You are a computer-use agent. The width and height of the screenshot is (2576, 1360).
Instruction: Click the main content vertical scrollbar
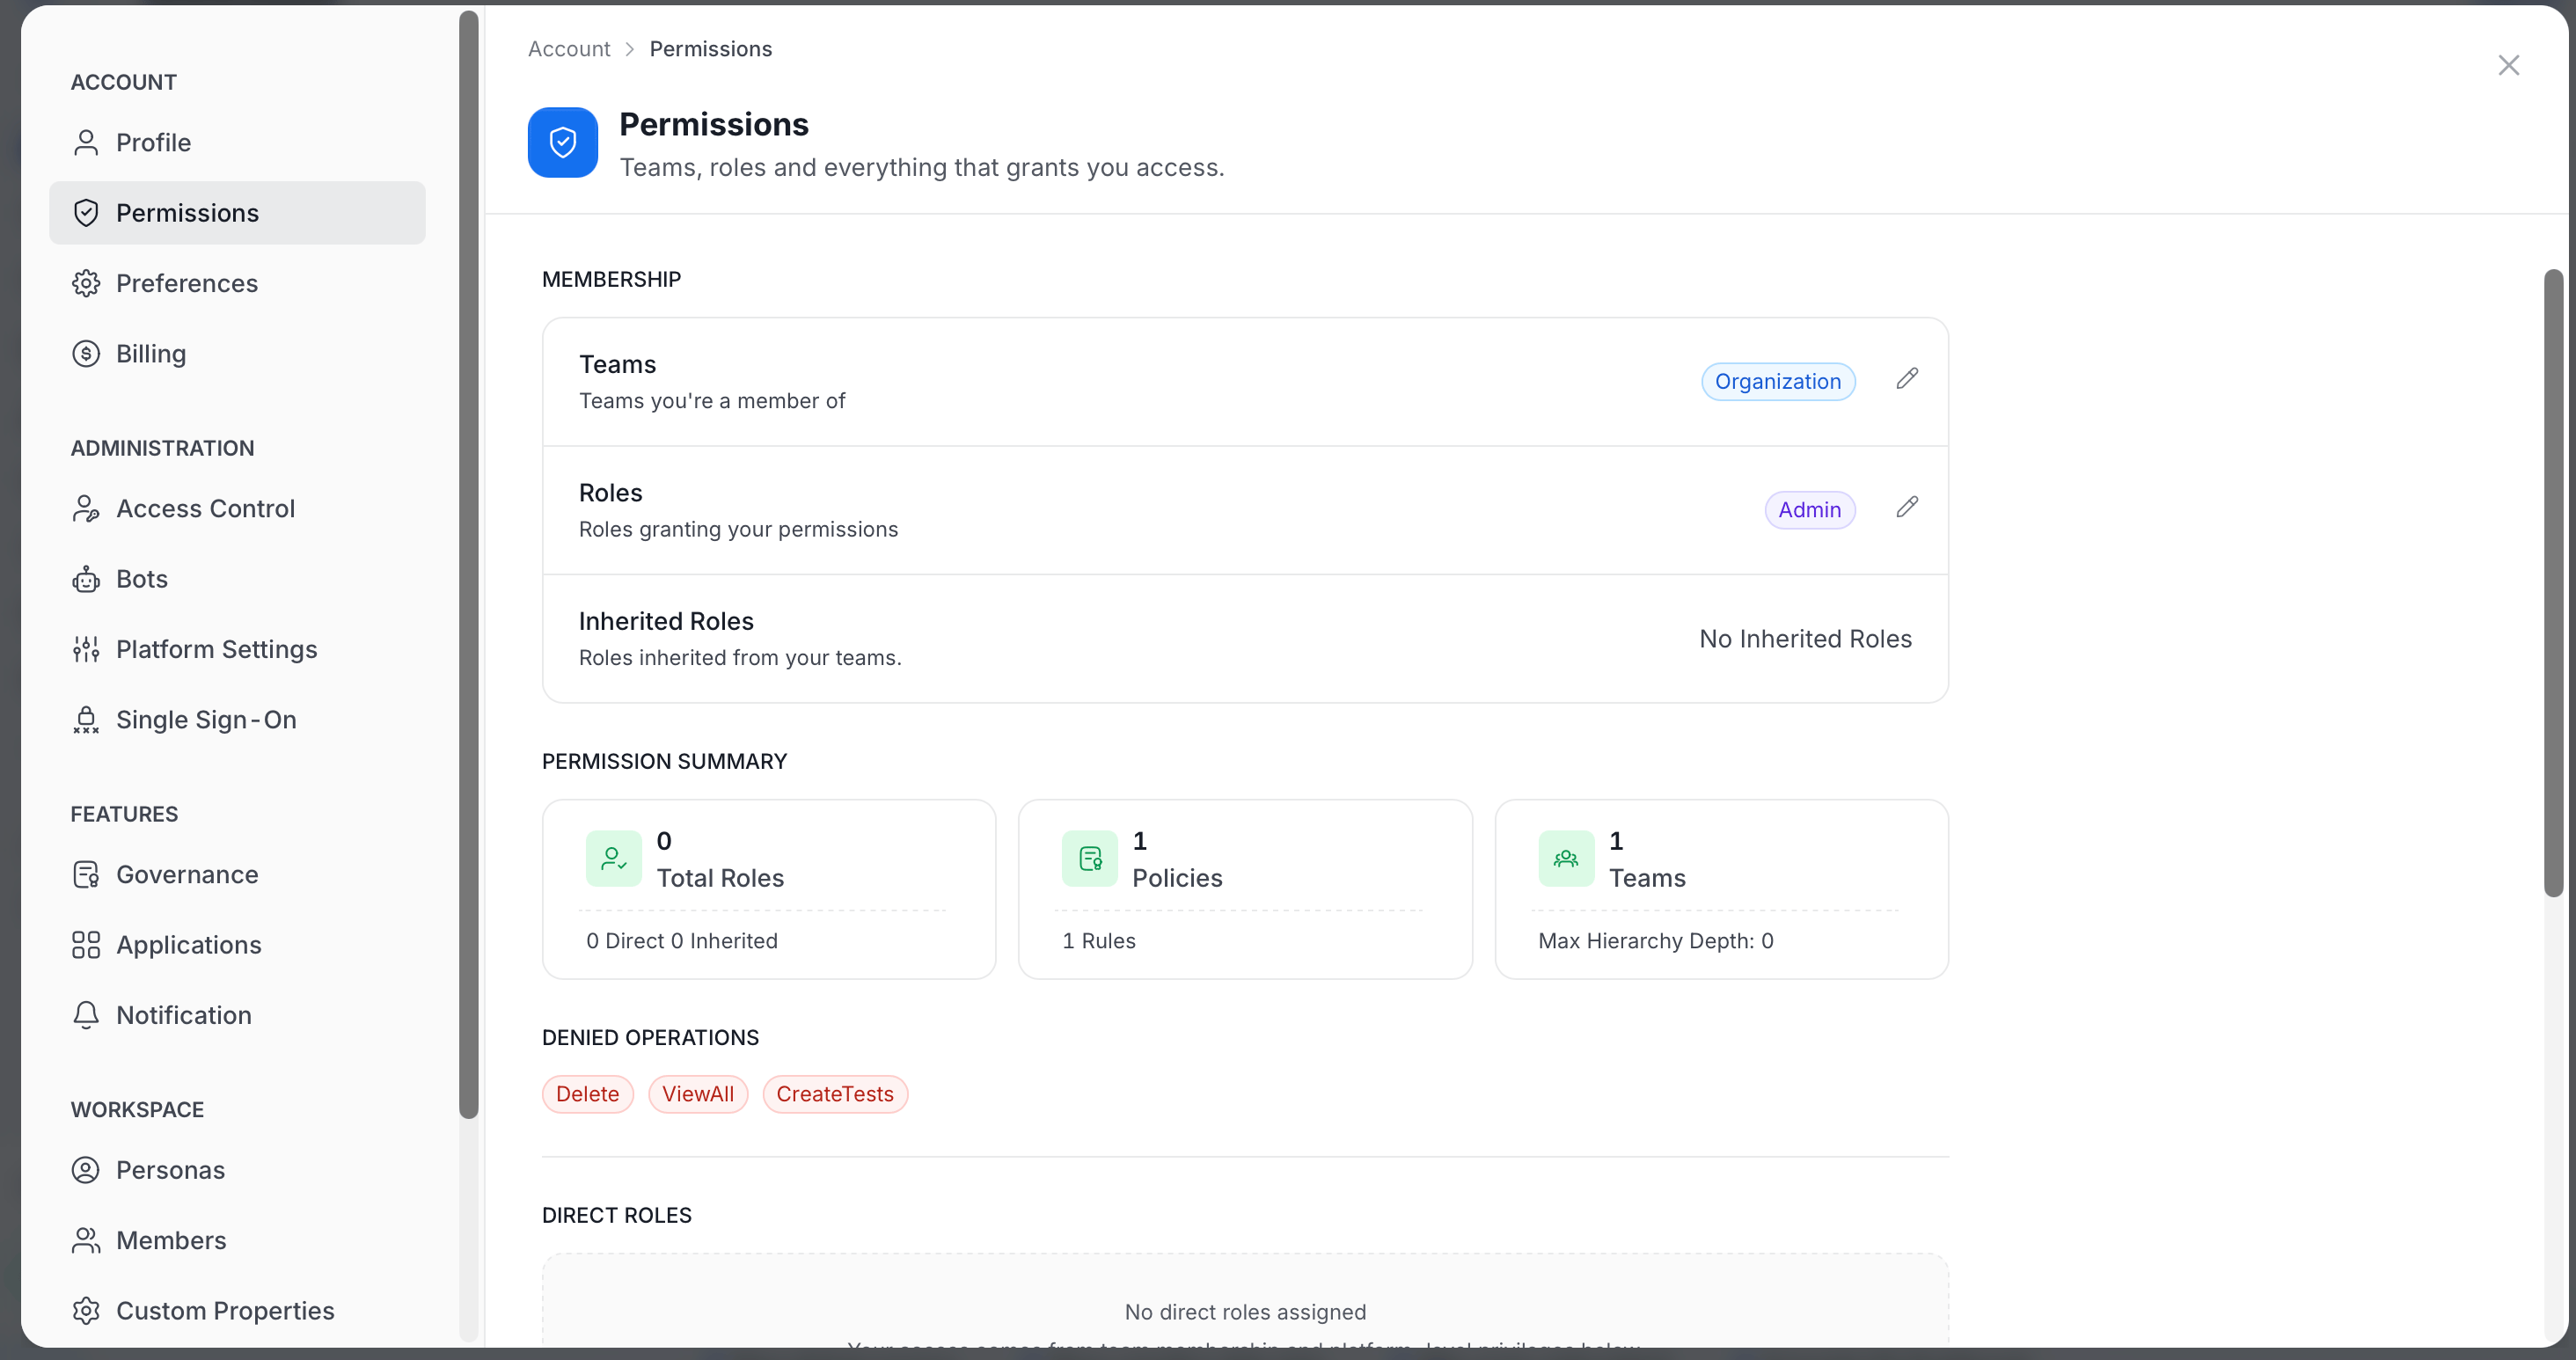coord(2554,583)
